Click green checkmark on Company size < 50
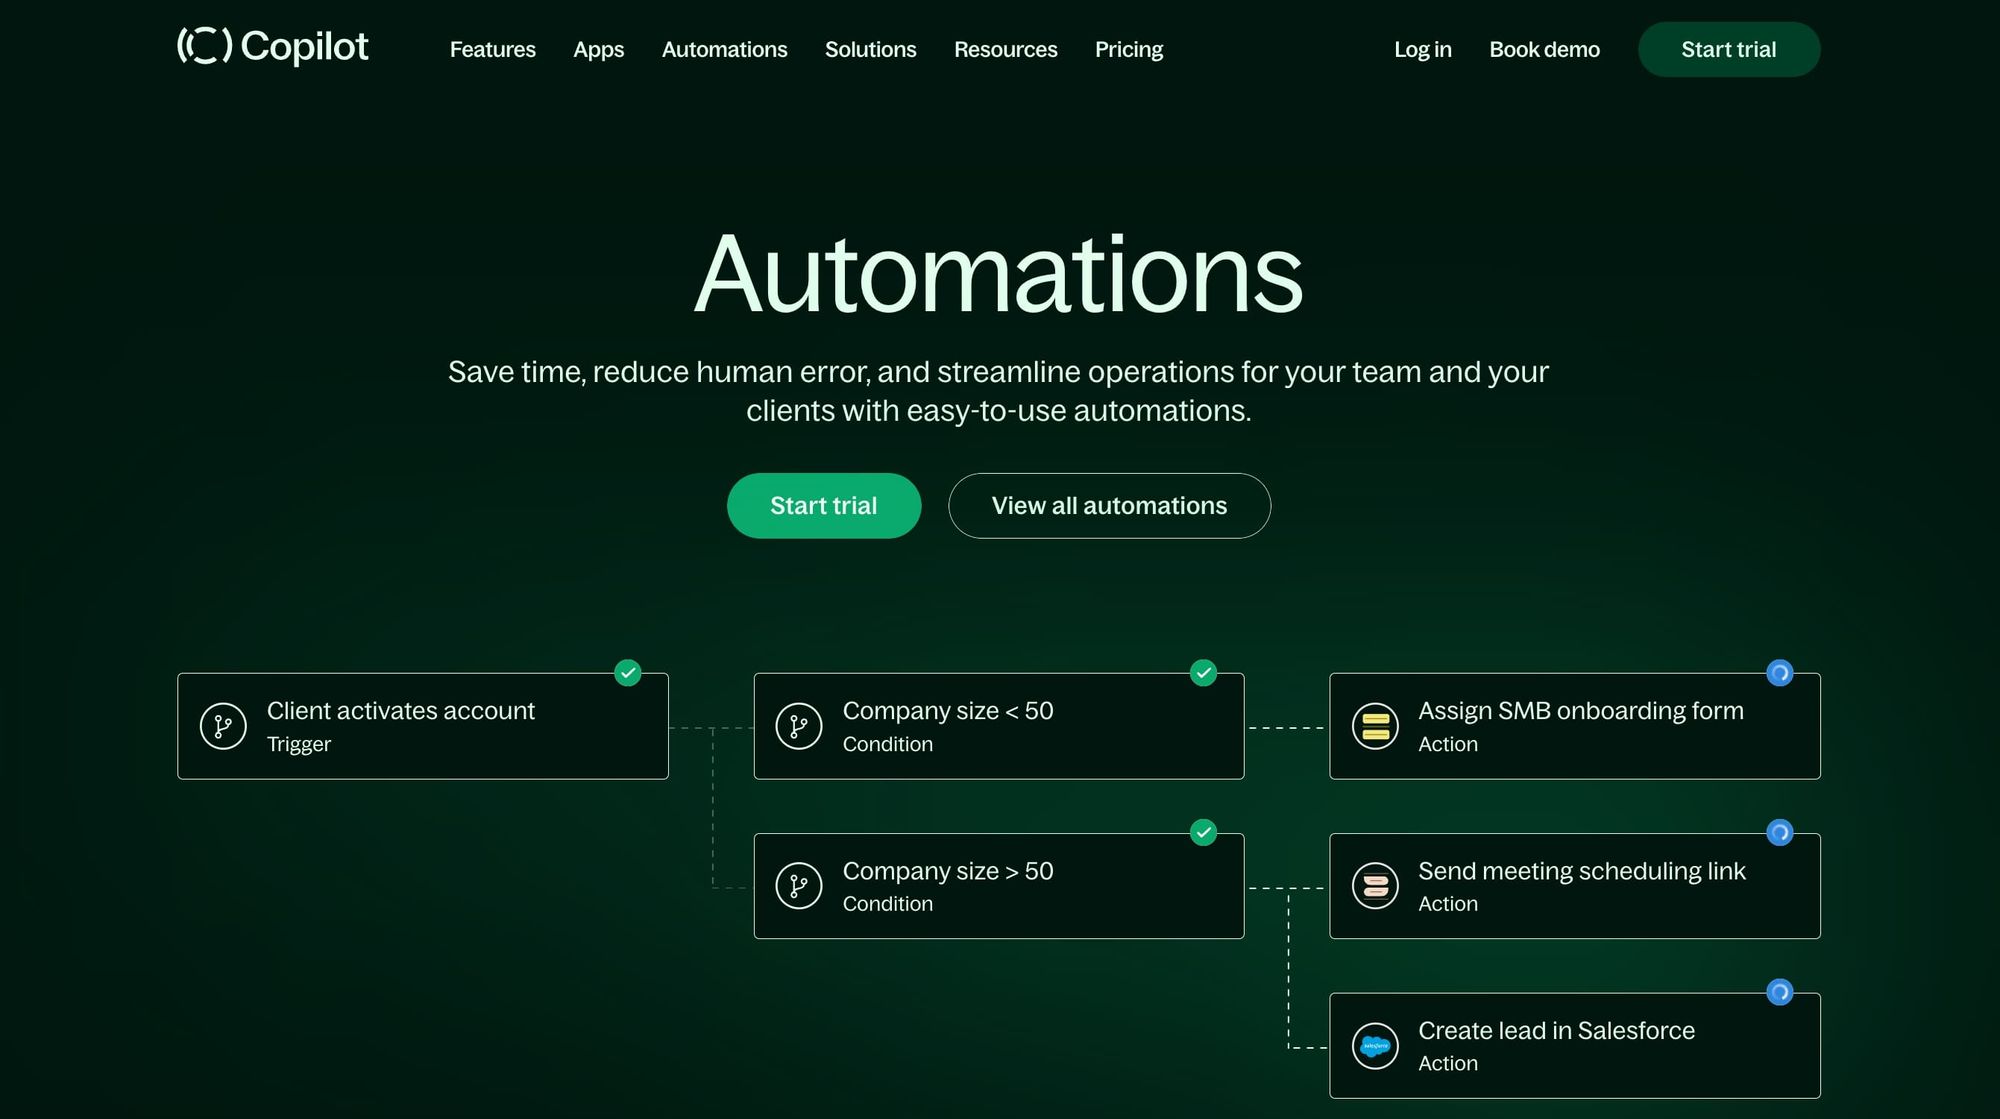2000x1119 pixels. point(1203,673)
